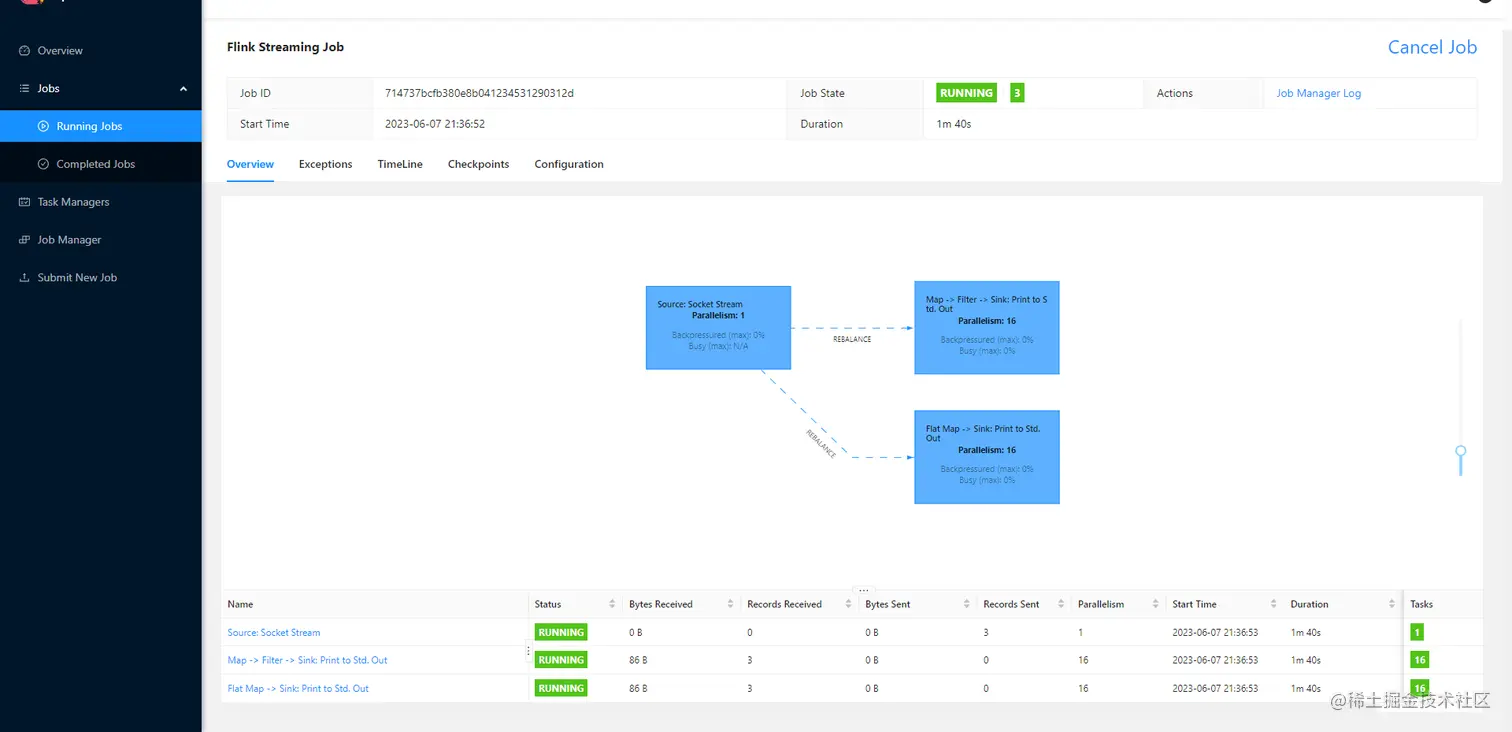Open the Overview sidebar item
Image resolution: width=1512 pixels, height=732 pixels.
tap(100, 50)
